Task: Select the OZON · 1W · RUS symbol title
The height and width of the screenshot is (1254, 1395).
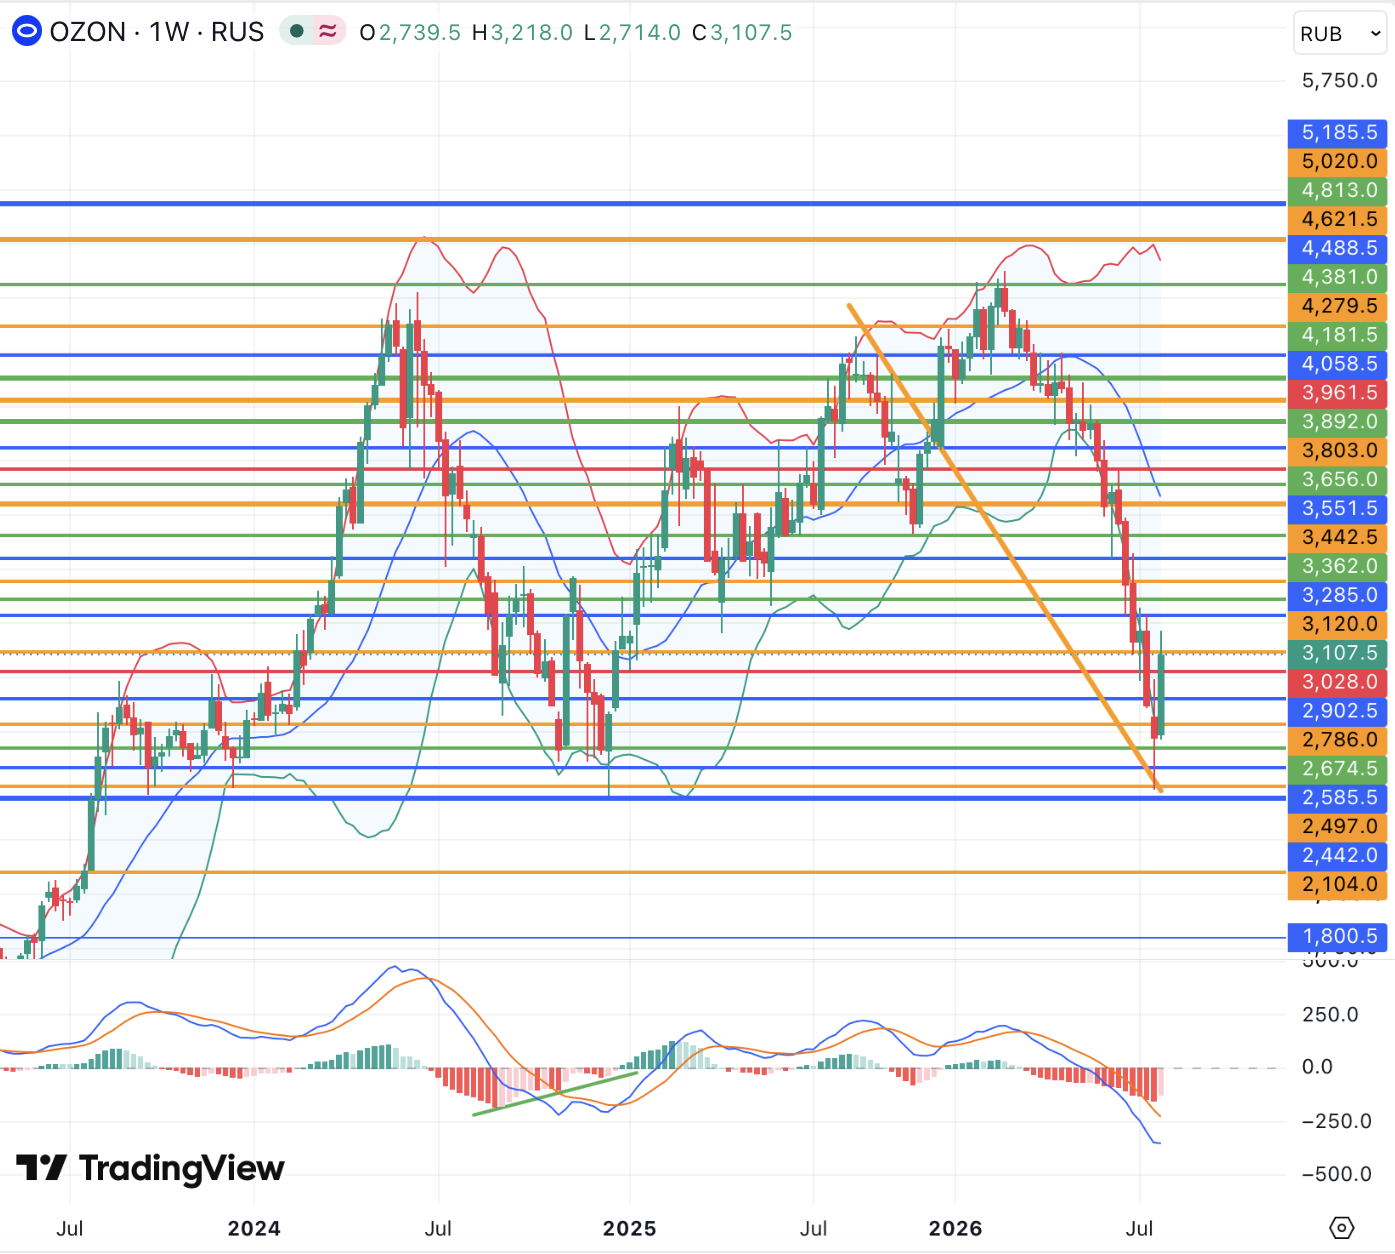Action: (157, 32)
